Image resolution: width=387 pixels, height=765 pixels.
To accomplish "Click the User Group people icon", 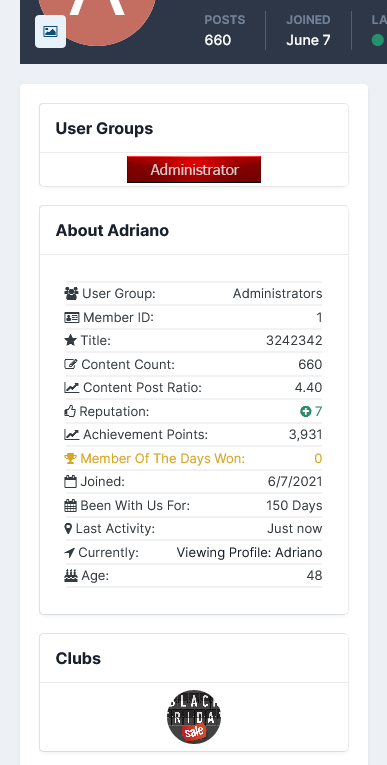I will point(72,294).
